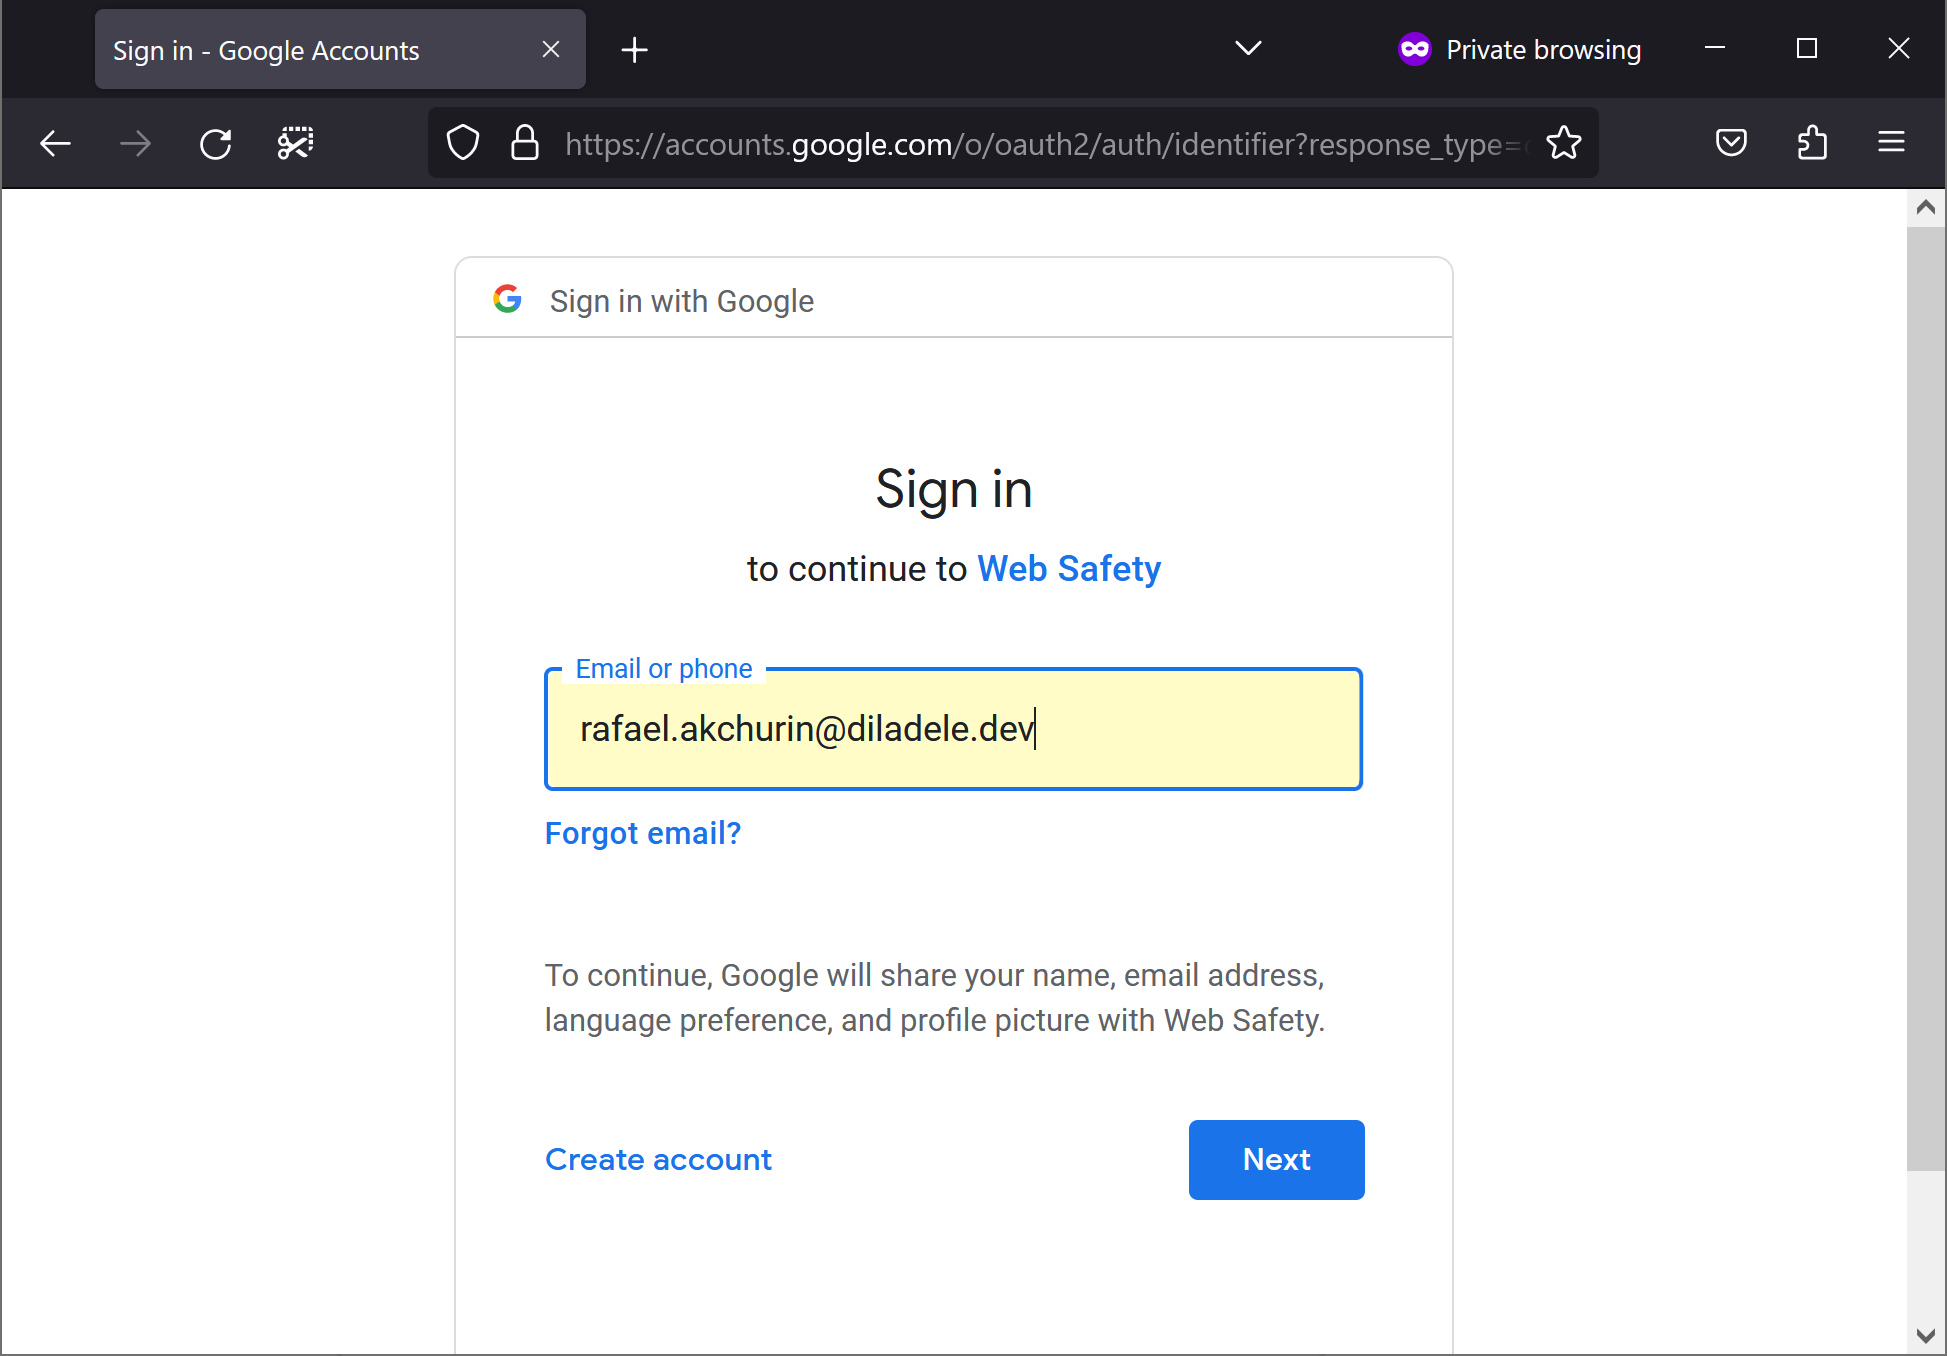
Task: Click the vertical scrollbar thumb
Action: 1925,698
